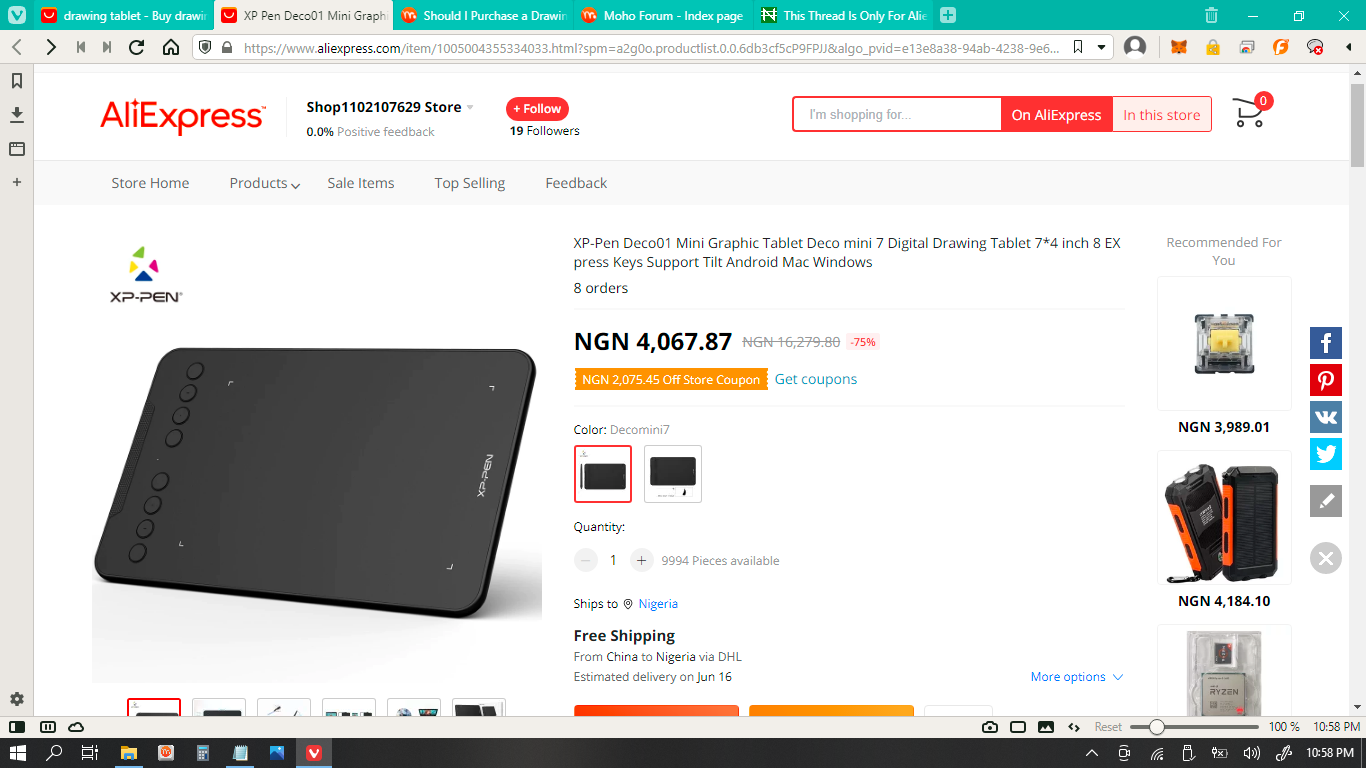Expand the Products menu
Screen dimensions: 1366x768
[x=264, y=183]
